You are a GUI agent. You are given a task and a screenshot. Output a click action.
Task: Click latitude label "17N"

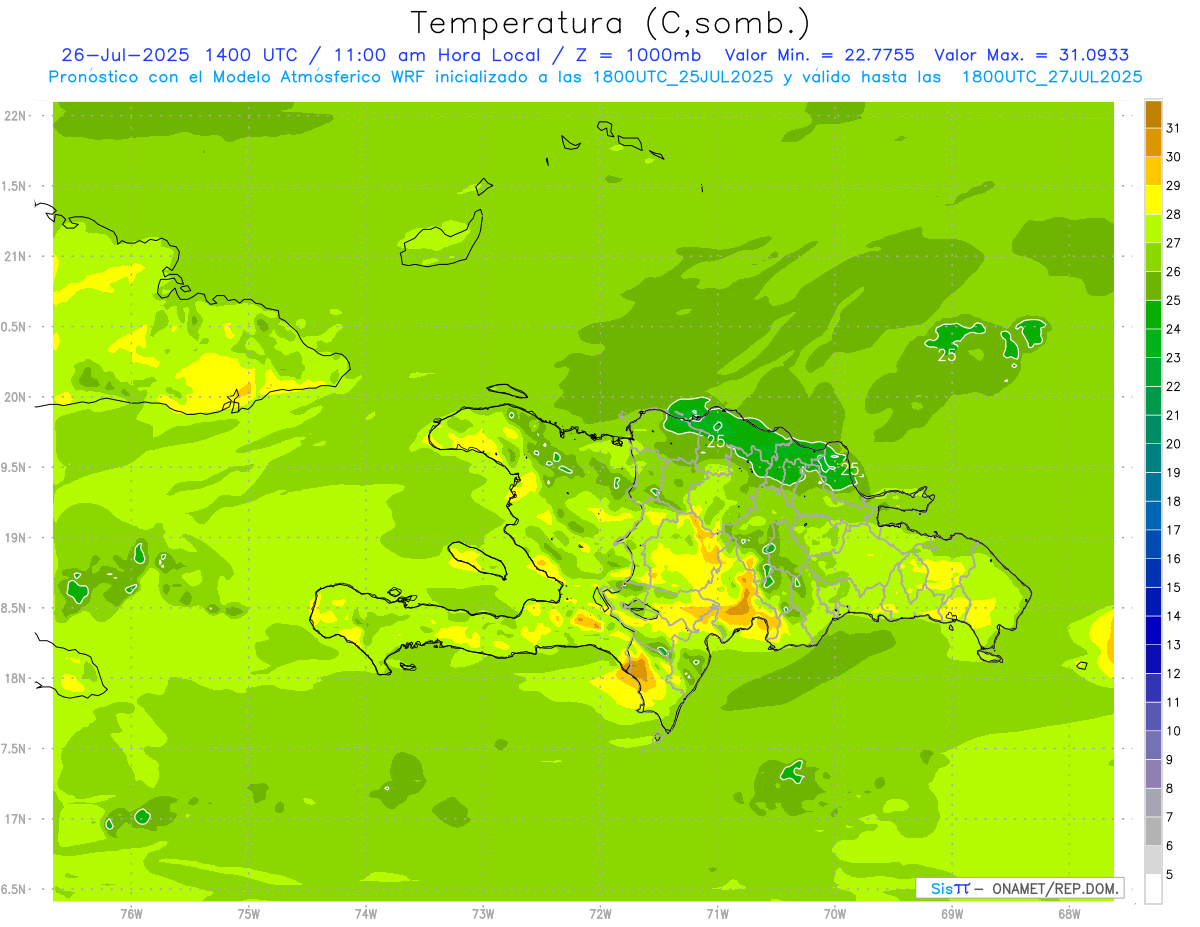[x=16, y=819]
